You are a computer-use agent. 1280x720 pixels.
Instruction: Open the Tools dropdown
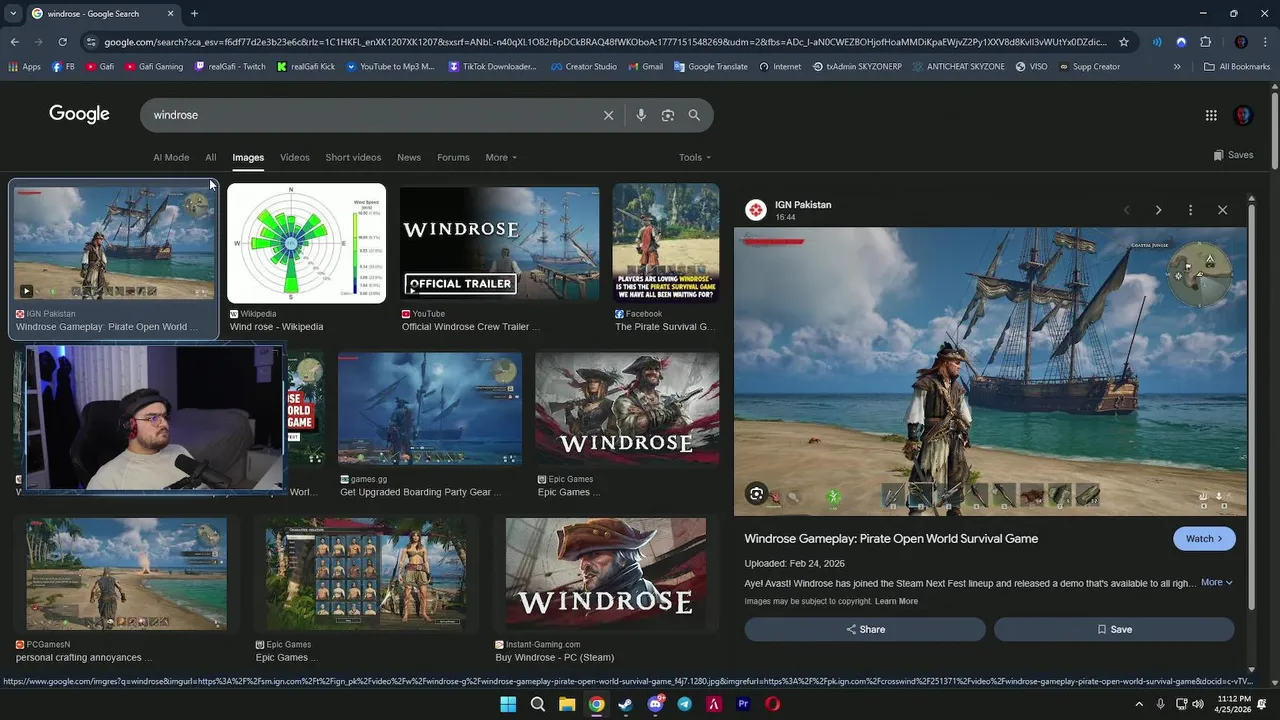pyautogui.click(x=695, y=157)
